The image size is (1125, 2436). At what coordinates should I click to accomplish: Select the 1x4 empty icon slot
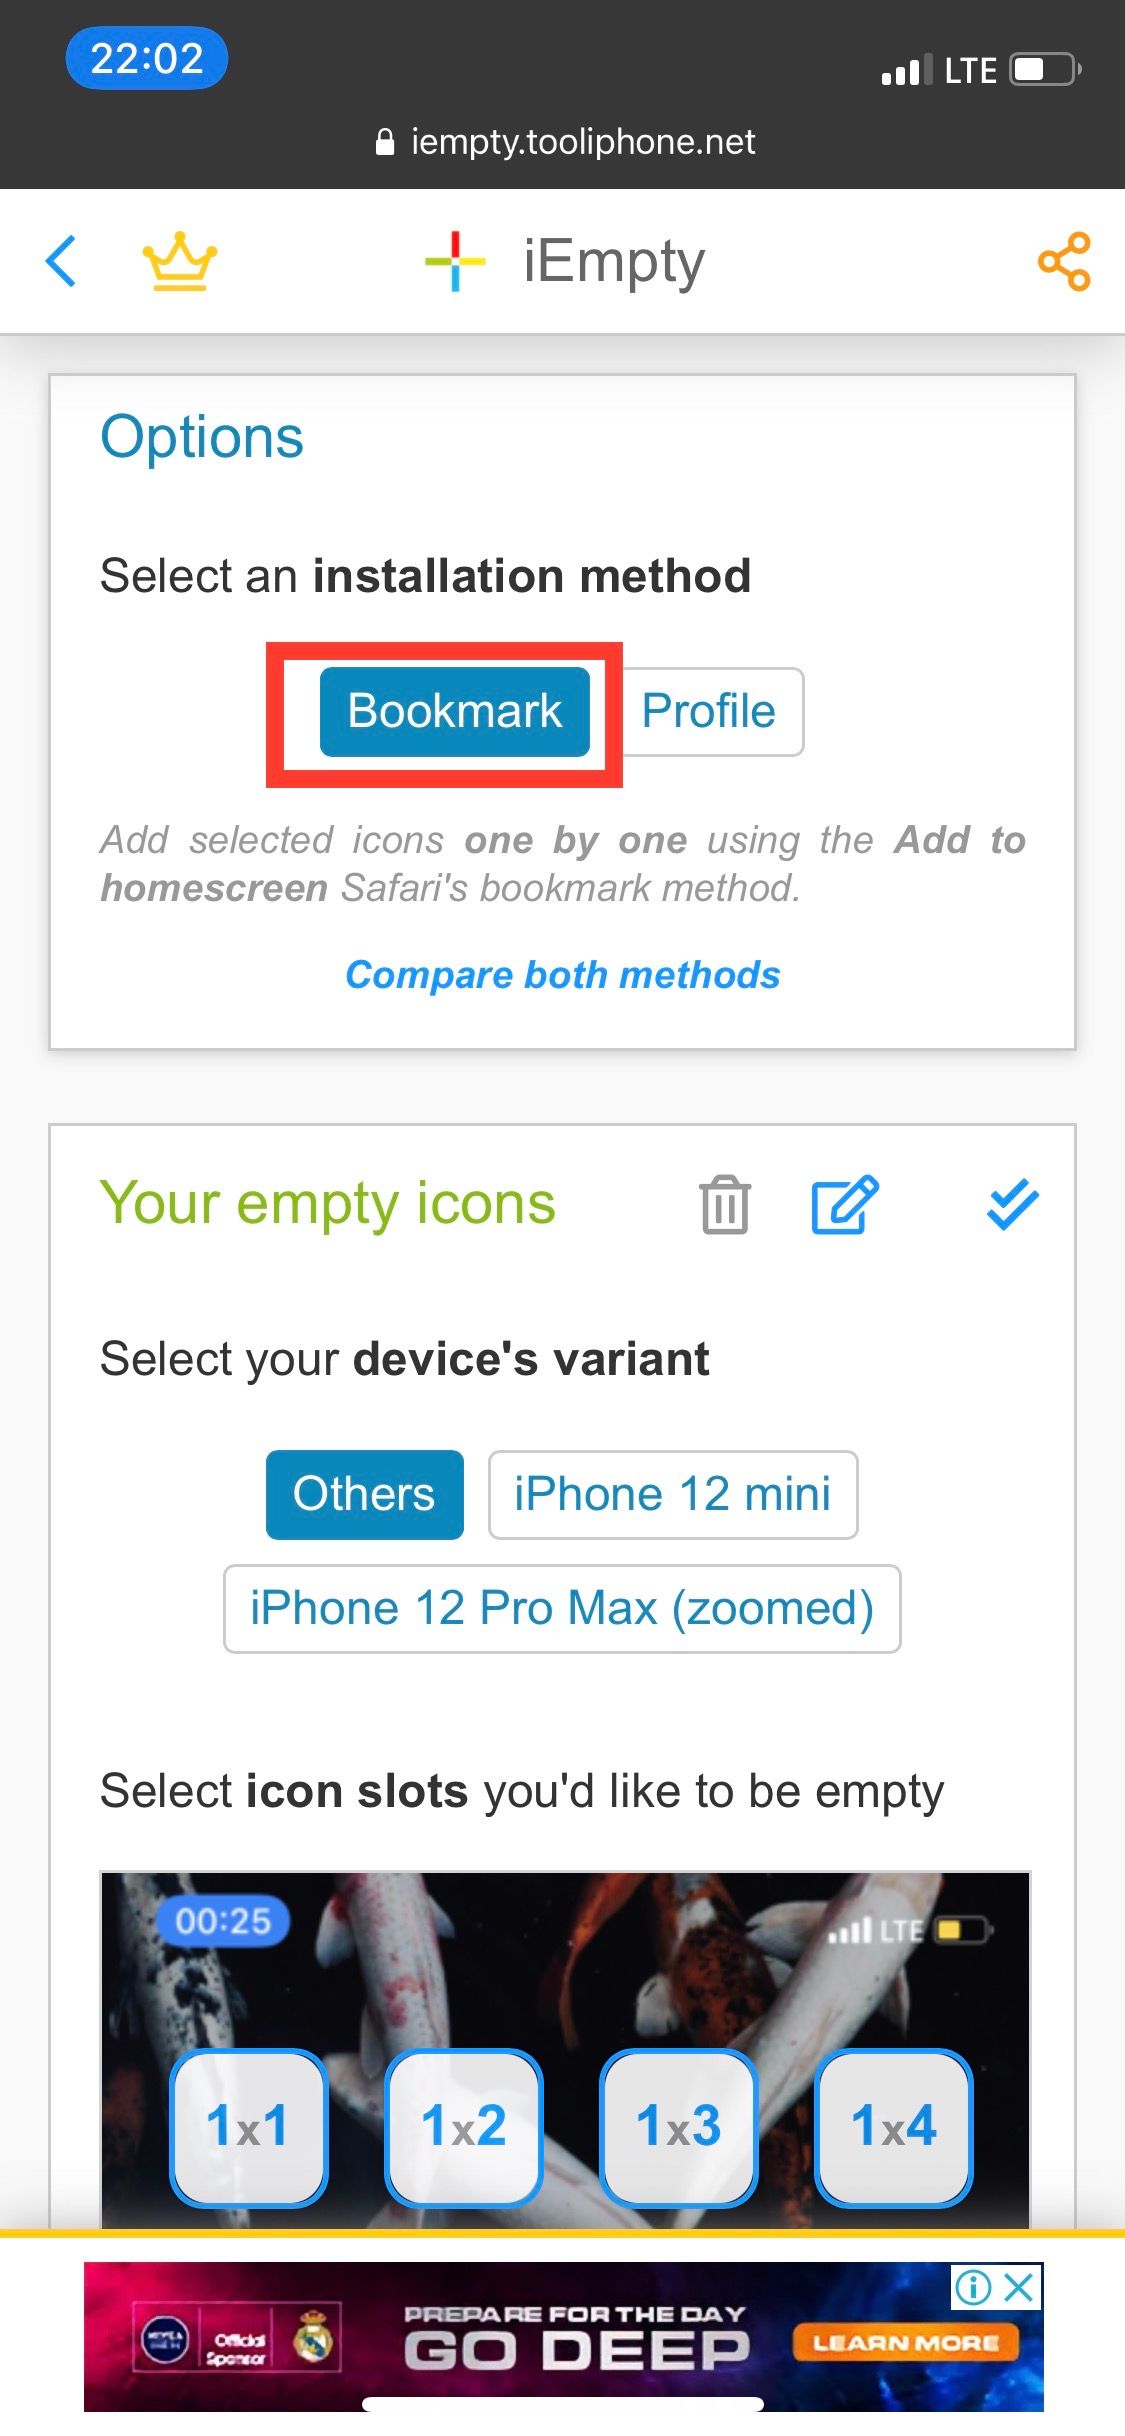[x=893, y=2125]
